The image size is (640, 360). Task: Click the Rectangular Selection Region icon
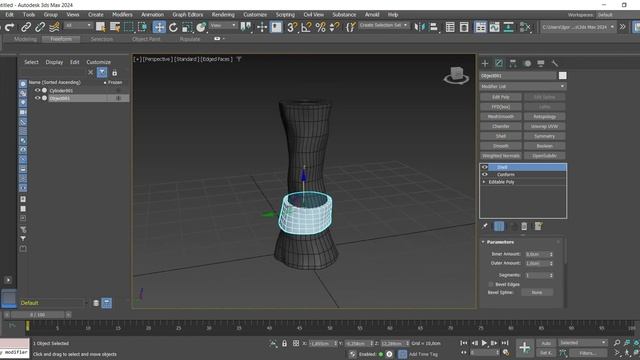click(129, 27)
